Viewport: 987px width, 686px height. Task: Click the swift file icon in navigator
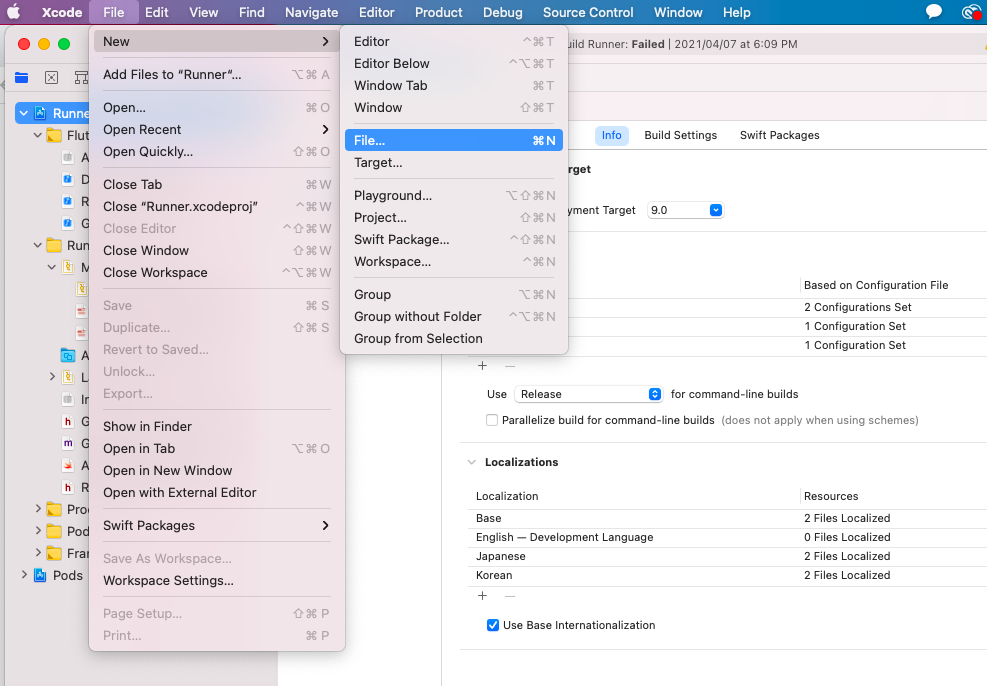pyautogui.click(x=68, y=465)
